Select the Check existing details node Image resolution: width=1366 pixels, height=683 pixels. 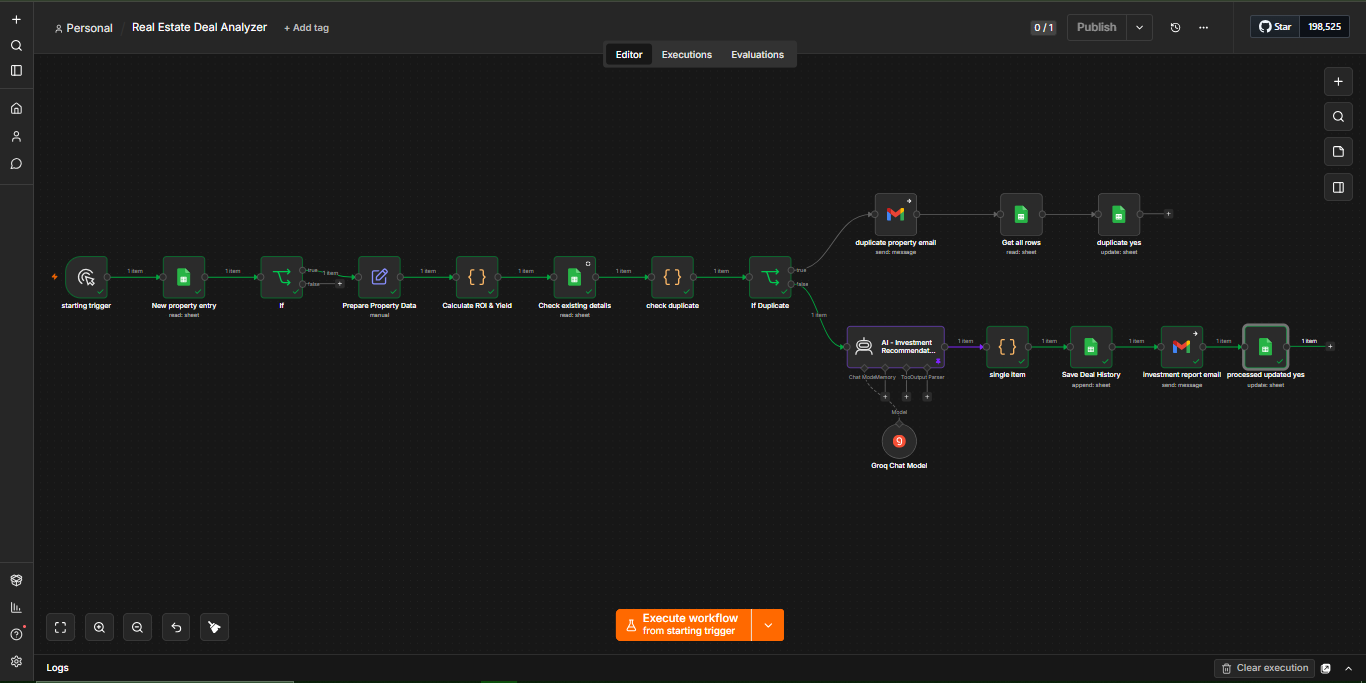click(x=574, y=277)
